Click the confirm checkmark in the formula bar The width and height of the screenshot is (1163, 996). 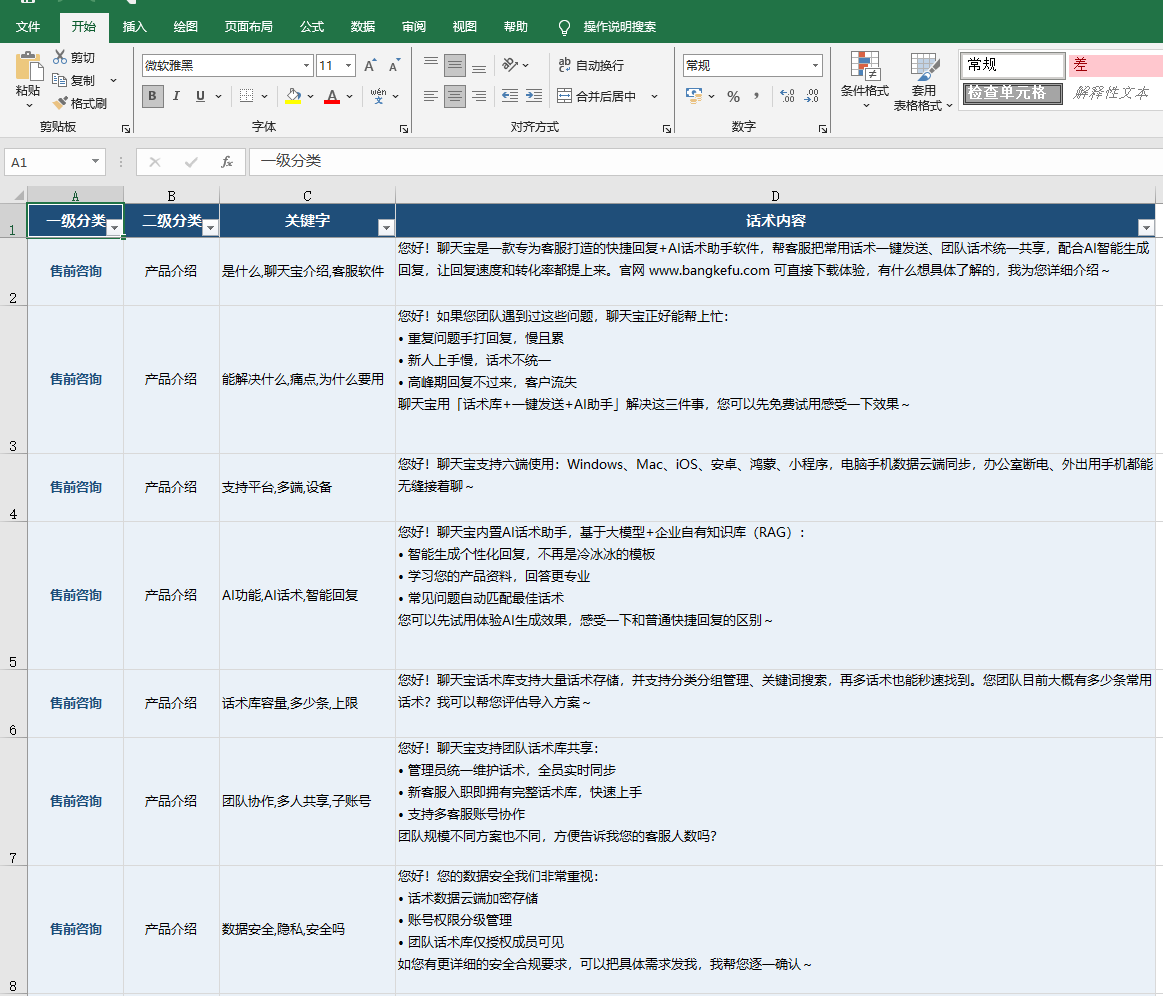tap(191, 162)
